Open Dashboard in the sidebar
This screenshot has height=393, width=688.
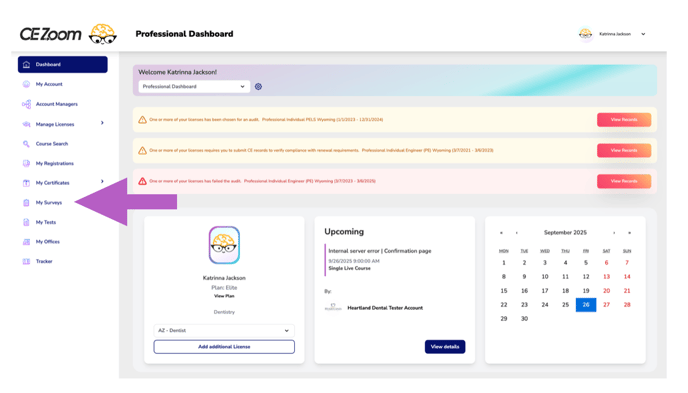[x=63, y=64]
